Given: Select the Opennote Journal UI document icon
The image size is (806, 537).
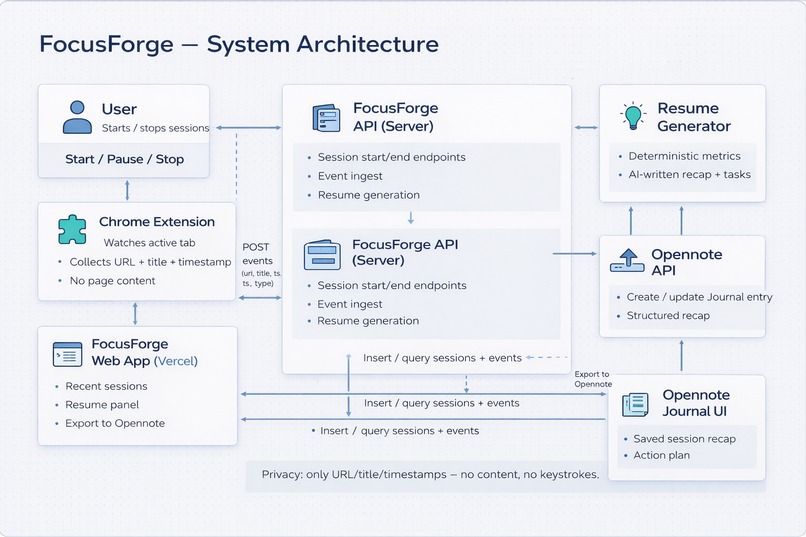Looking at the screenshot, I should pyautogui.click(x=635, y=404).
